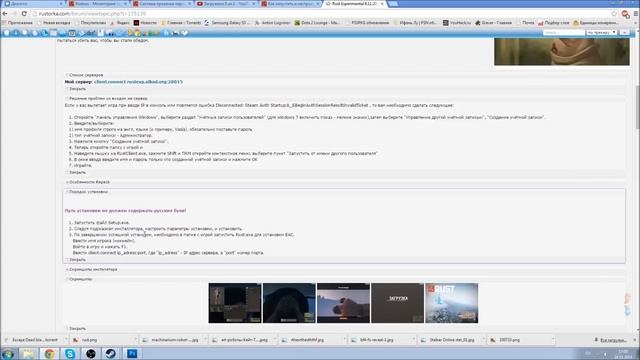The width and height of the screenshot is (640, 360).
Task: Click the Все загрузки link
Action: tap(611, 340)
